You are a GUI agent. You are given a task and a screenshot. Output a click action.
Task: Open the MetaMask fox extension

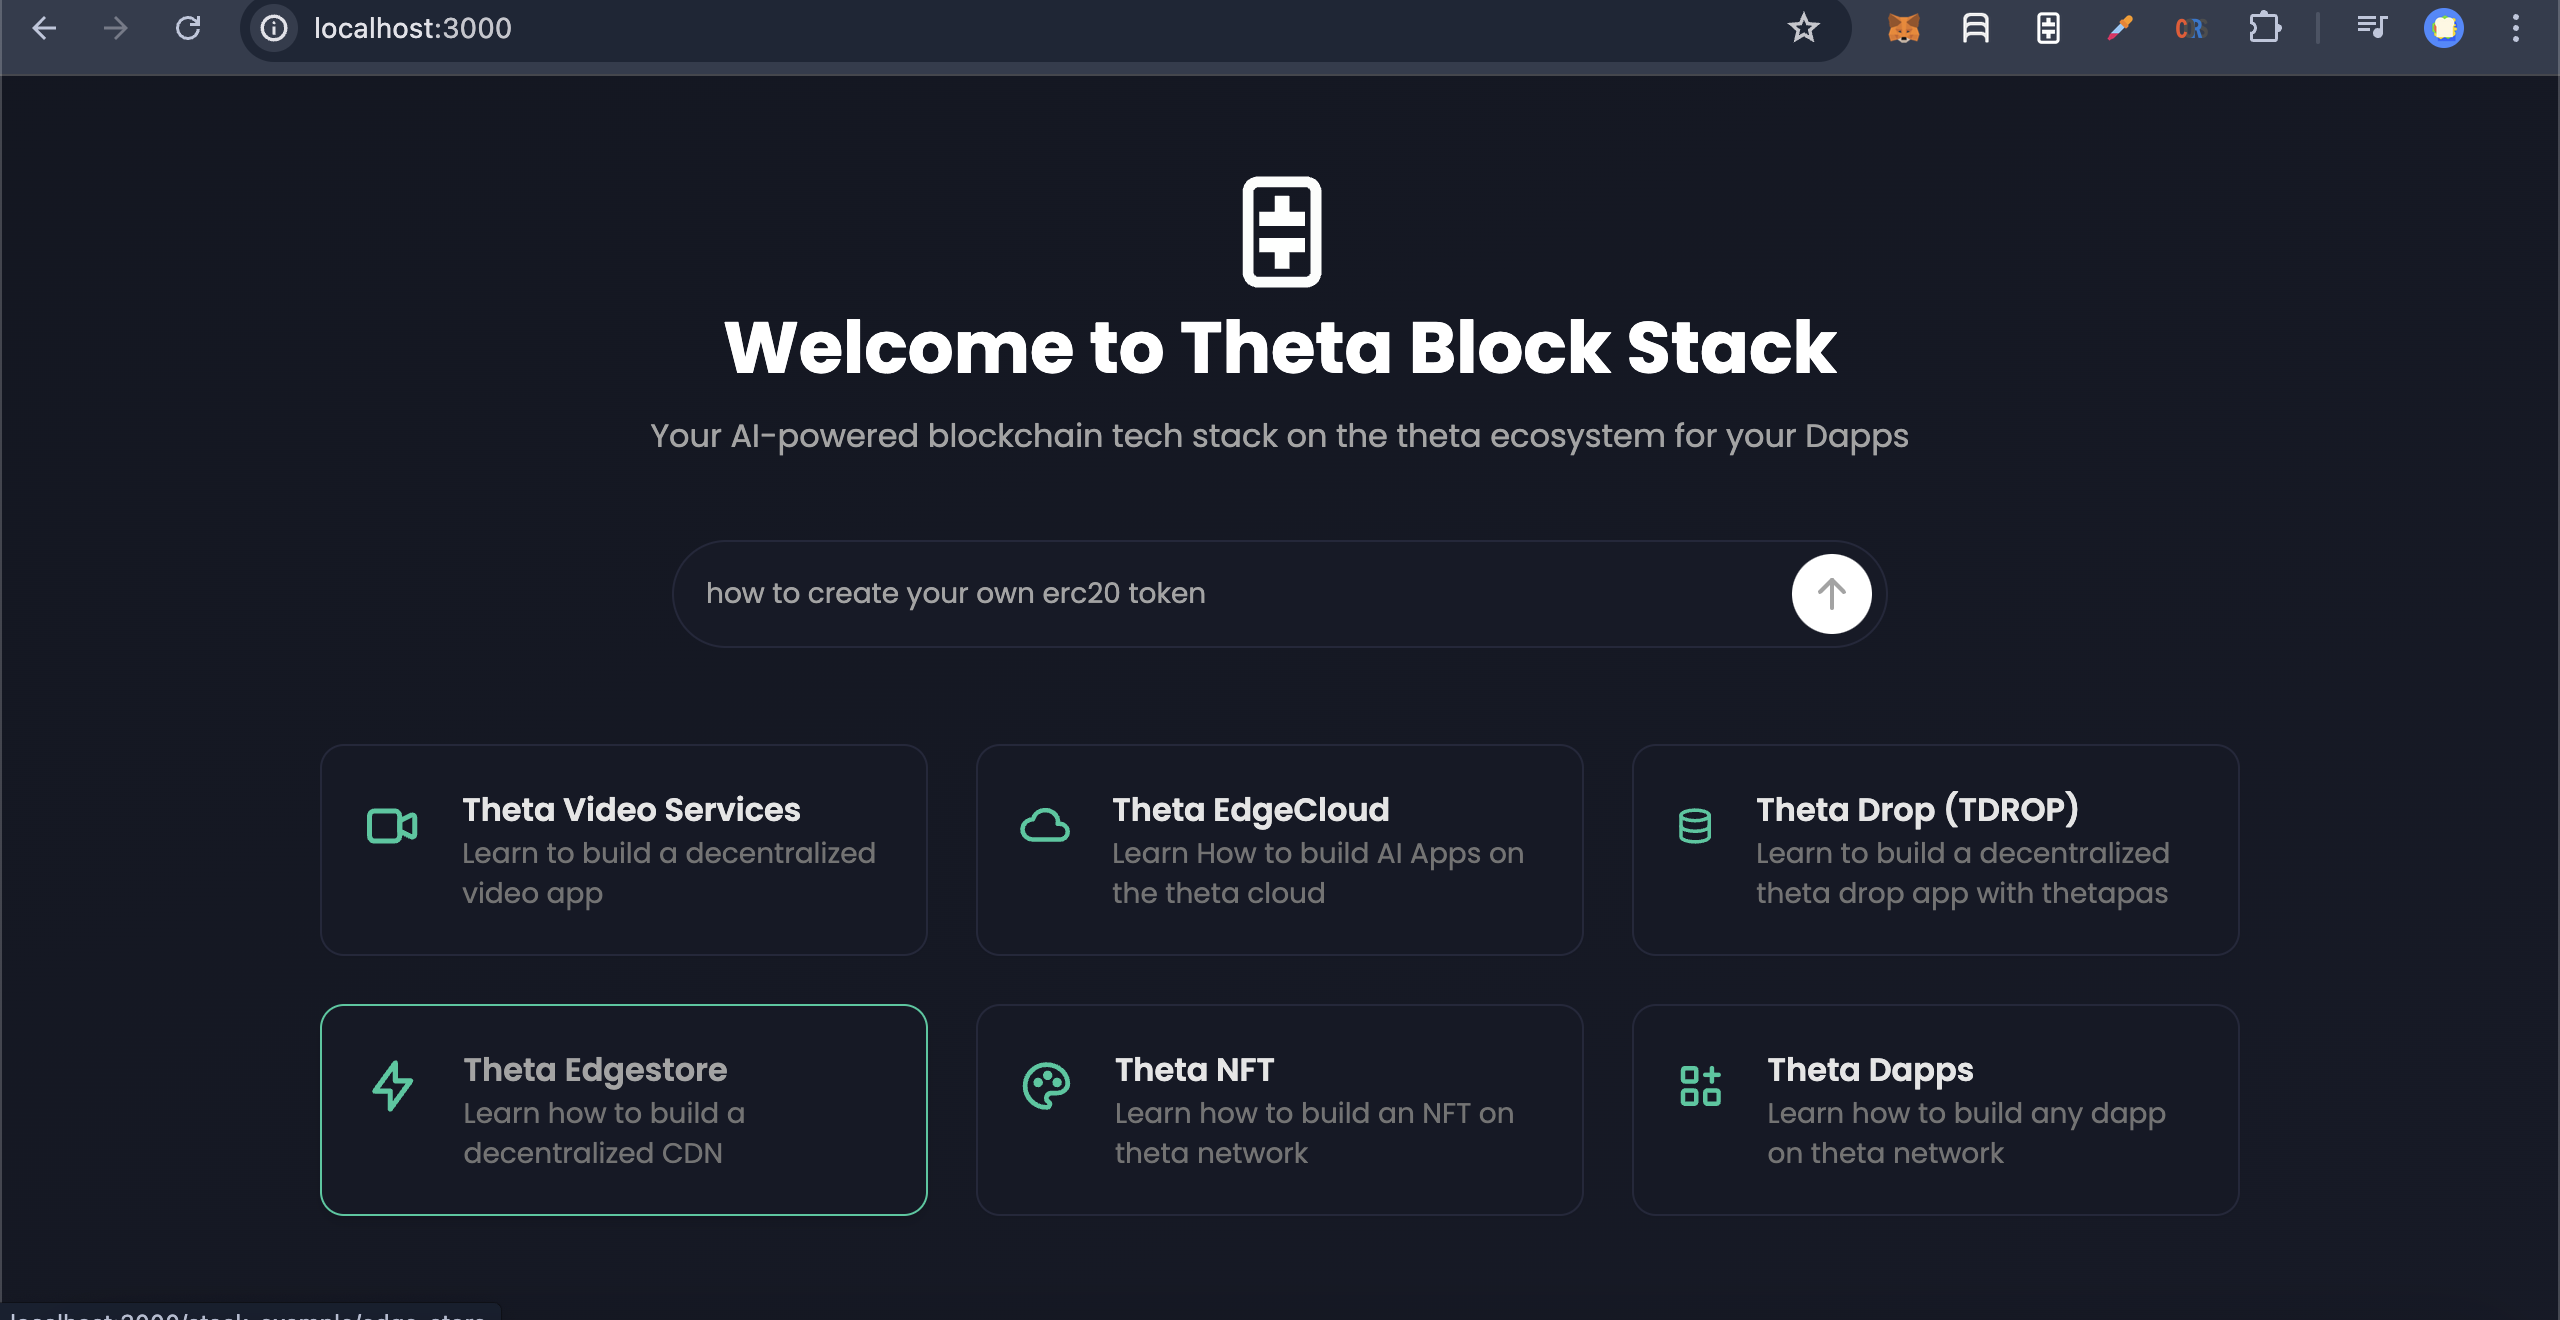[1903, 28]
